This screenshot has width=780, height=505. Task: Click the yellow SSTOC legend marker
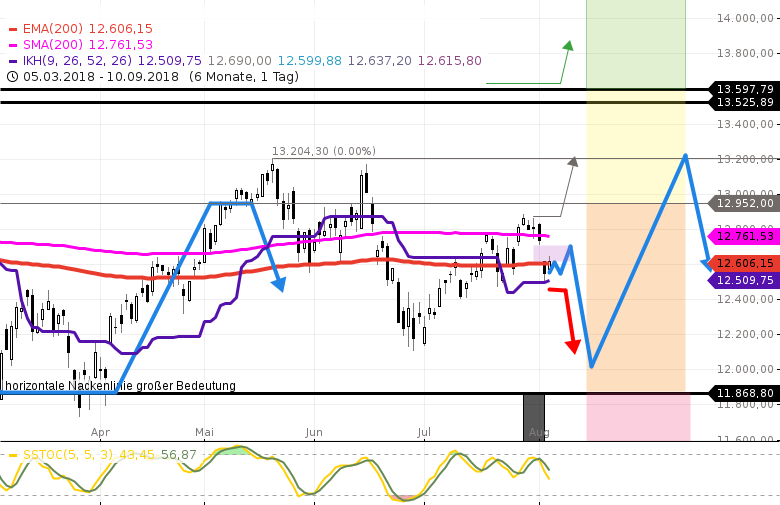pos(13,455)
